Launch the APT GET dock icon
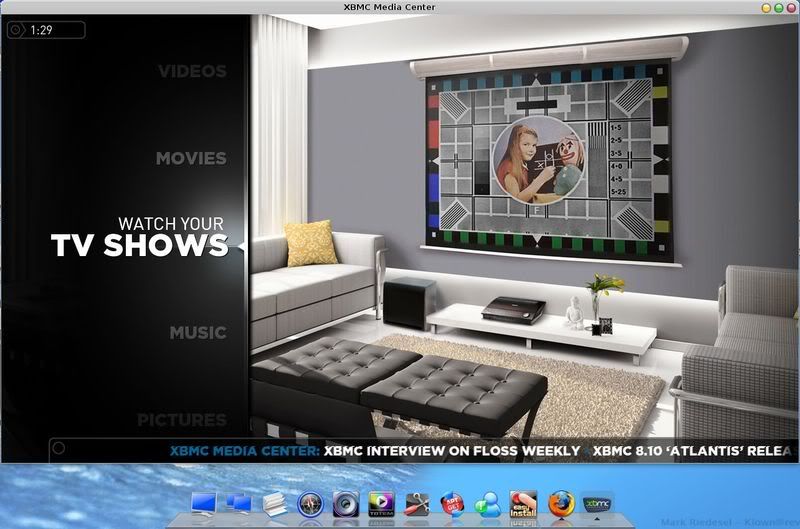This screenshot has width=800, height=529. click(x=453, y=505)
